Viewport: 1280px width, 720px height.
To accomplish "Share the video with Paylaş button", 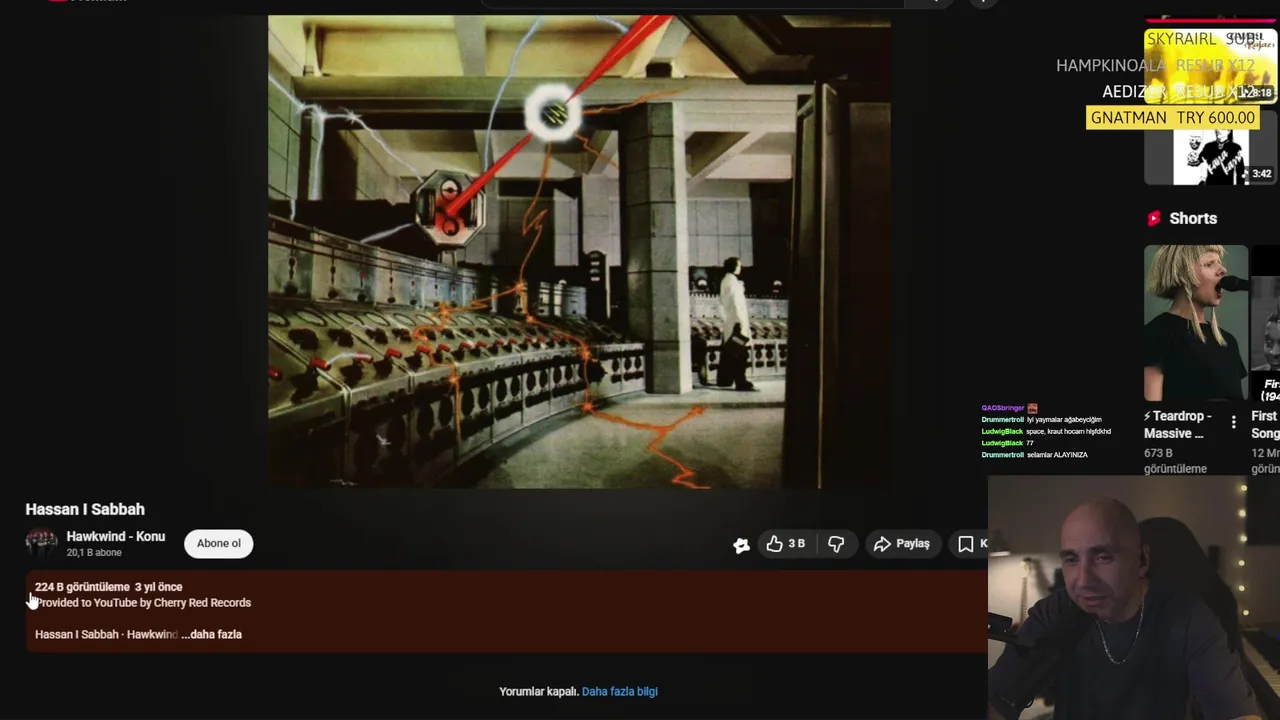I will [x=901, y=544].
